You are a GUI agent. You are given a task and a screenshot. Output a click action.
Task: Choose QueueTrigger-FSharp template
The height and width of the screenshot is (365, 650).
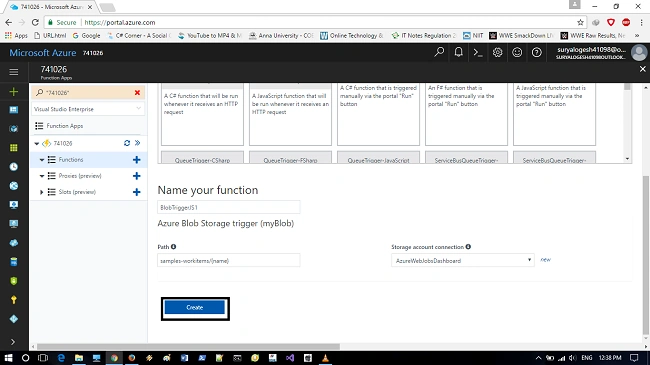point(290,157)
